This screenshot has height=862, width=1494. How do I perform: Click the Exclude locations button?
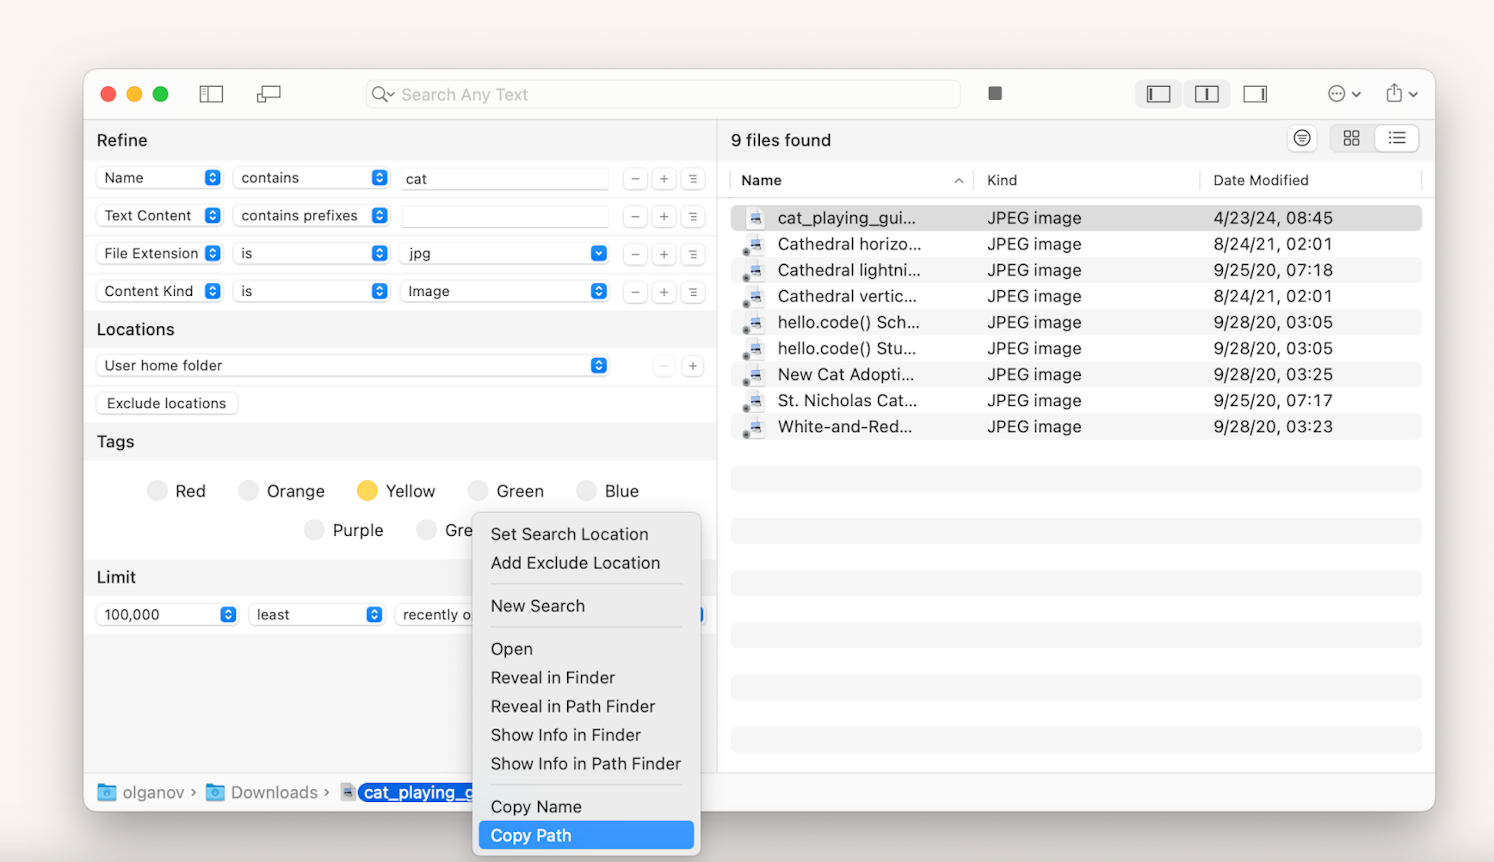166,403
